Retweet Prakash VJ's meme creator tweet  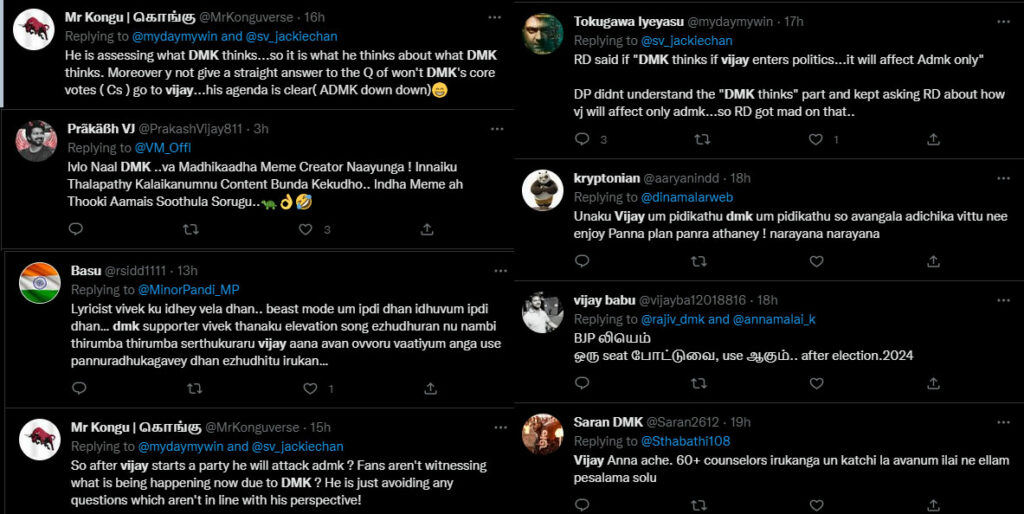[191, 229]
